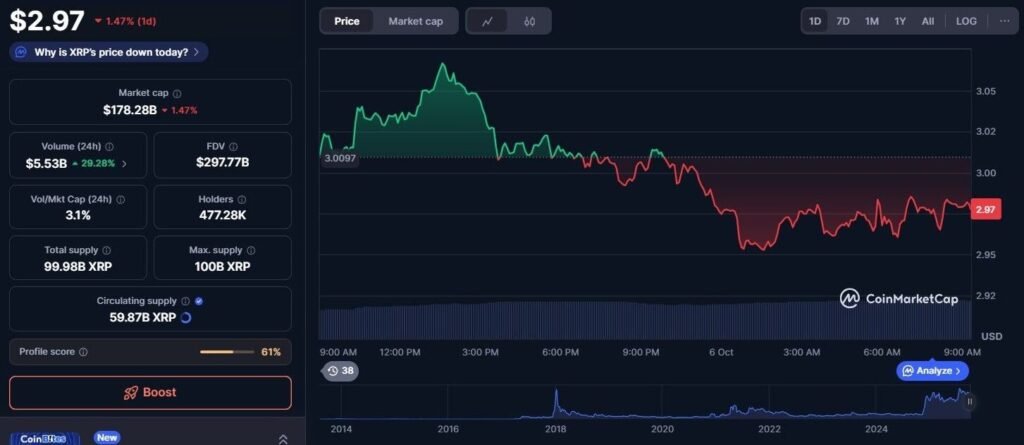Switch to the Market cap tab

pos(415,21)
